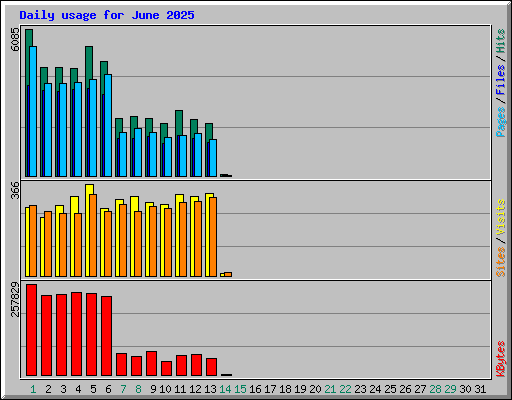Select the red KBytes bar for day 7

121,364
